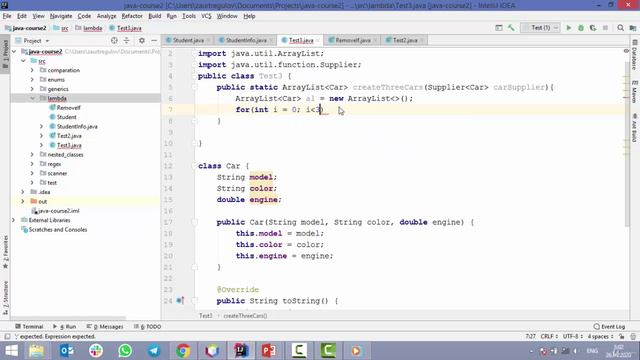Switch to the Student.java tab
Screen dimensions: 640x360
click(188, 40)
